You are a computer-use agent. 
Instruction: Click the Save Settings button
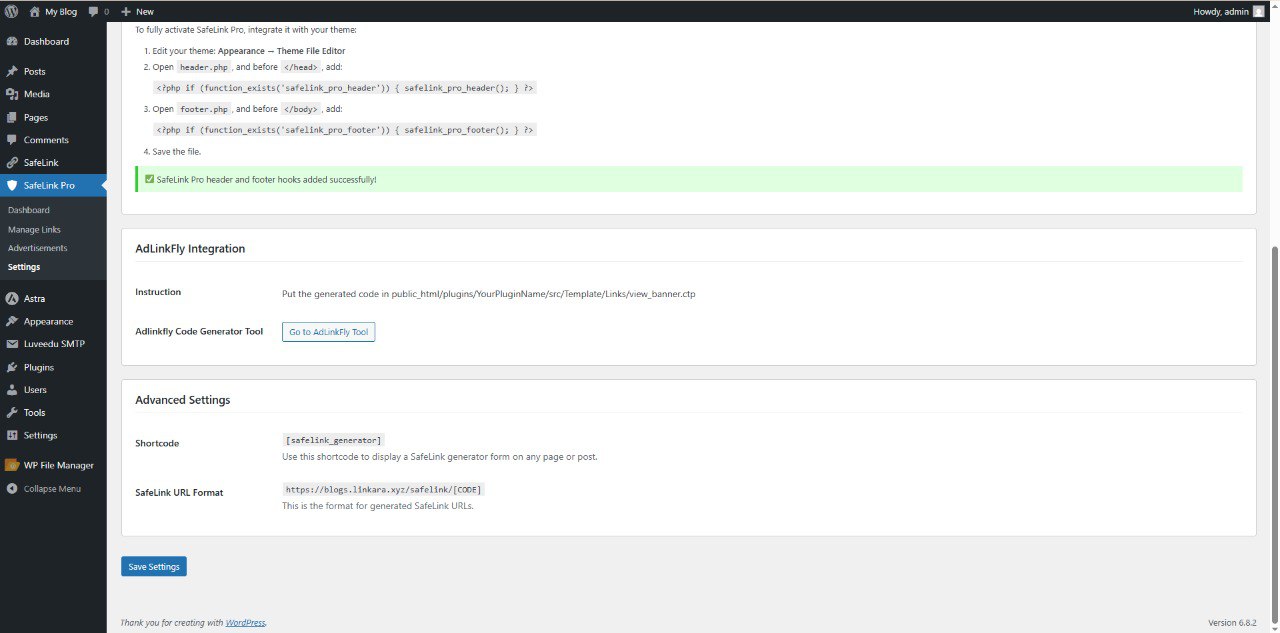[x=154, y=566]
